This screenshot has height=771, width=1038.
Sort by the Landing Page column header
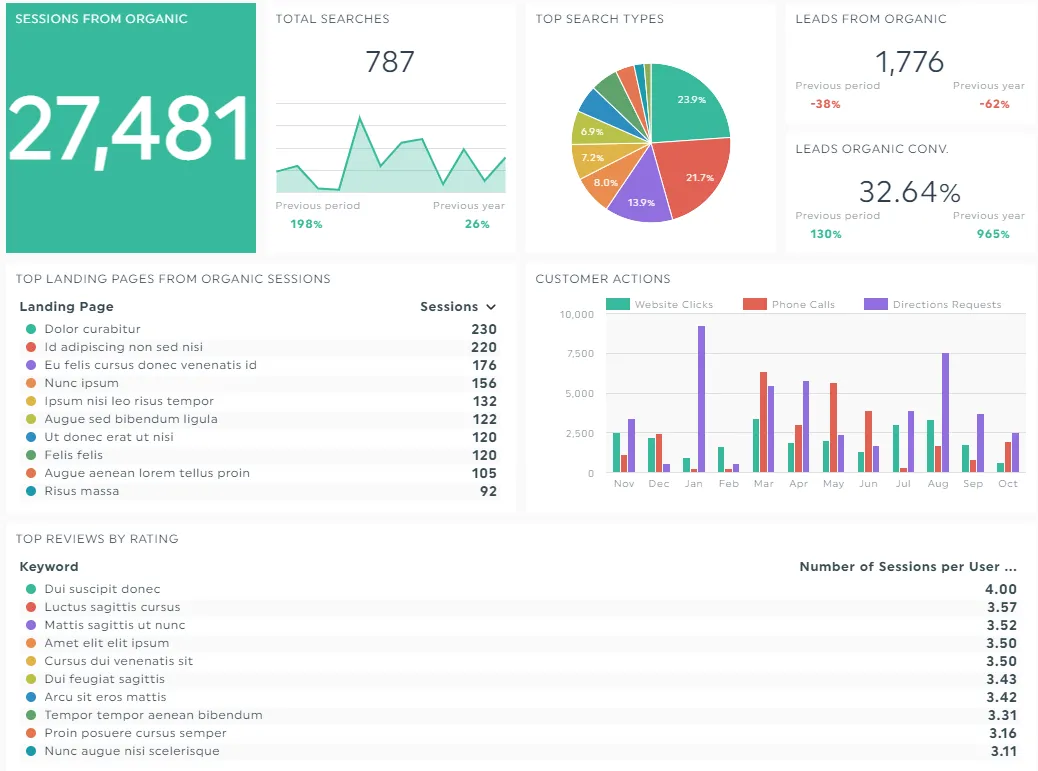pyautogui.click(x=66, y=307)
